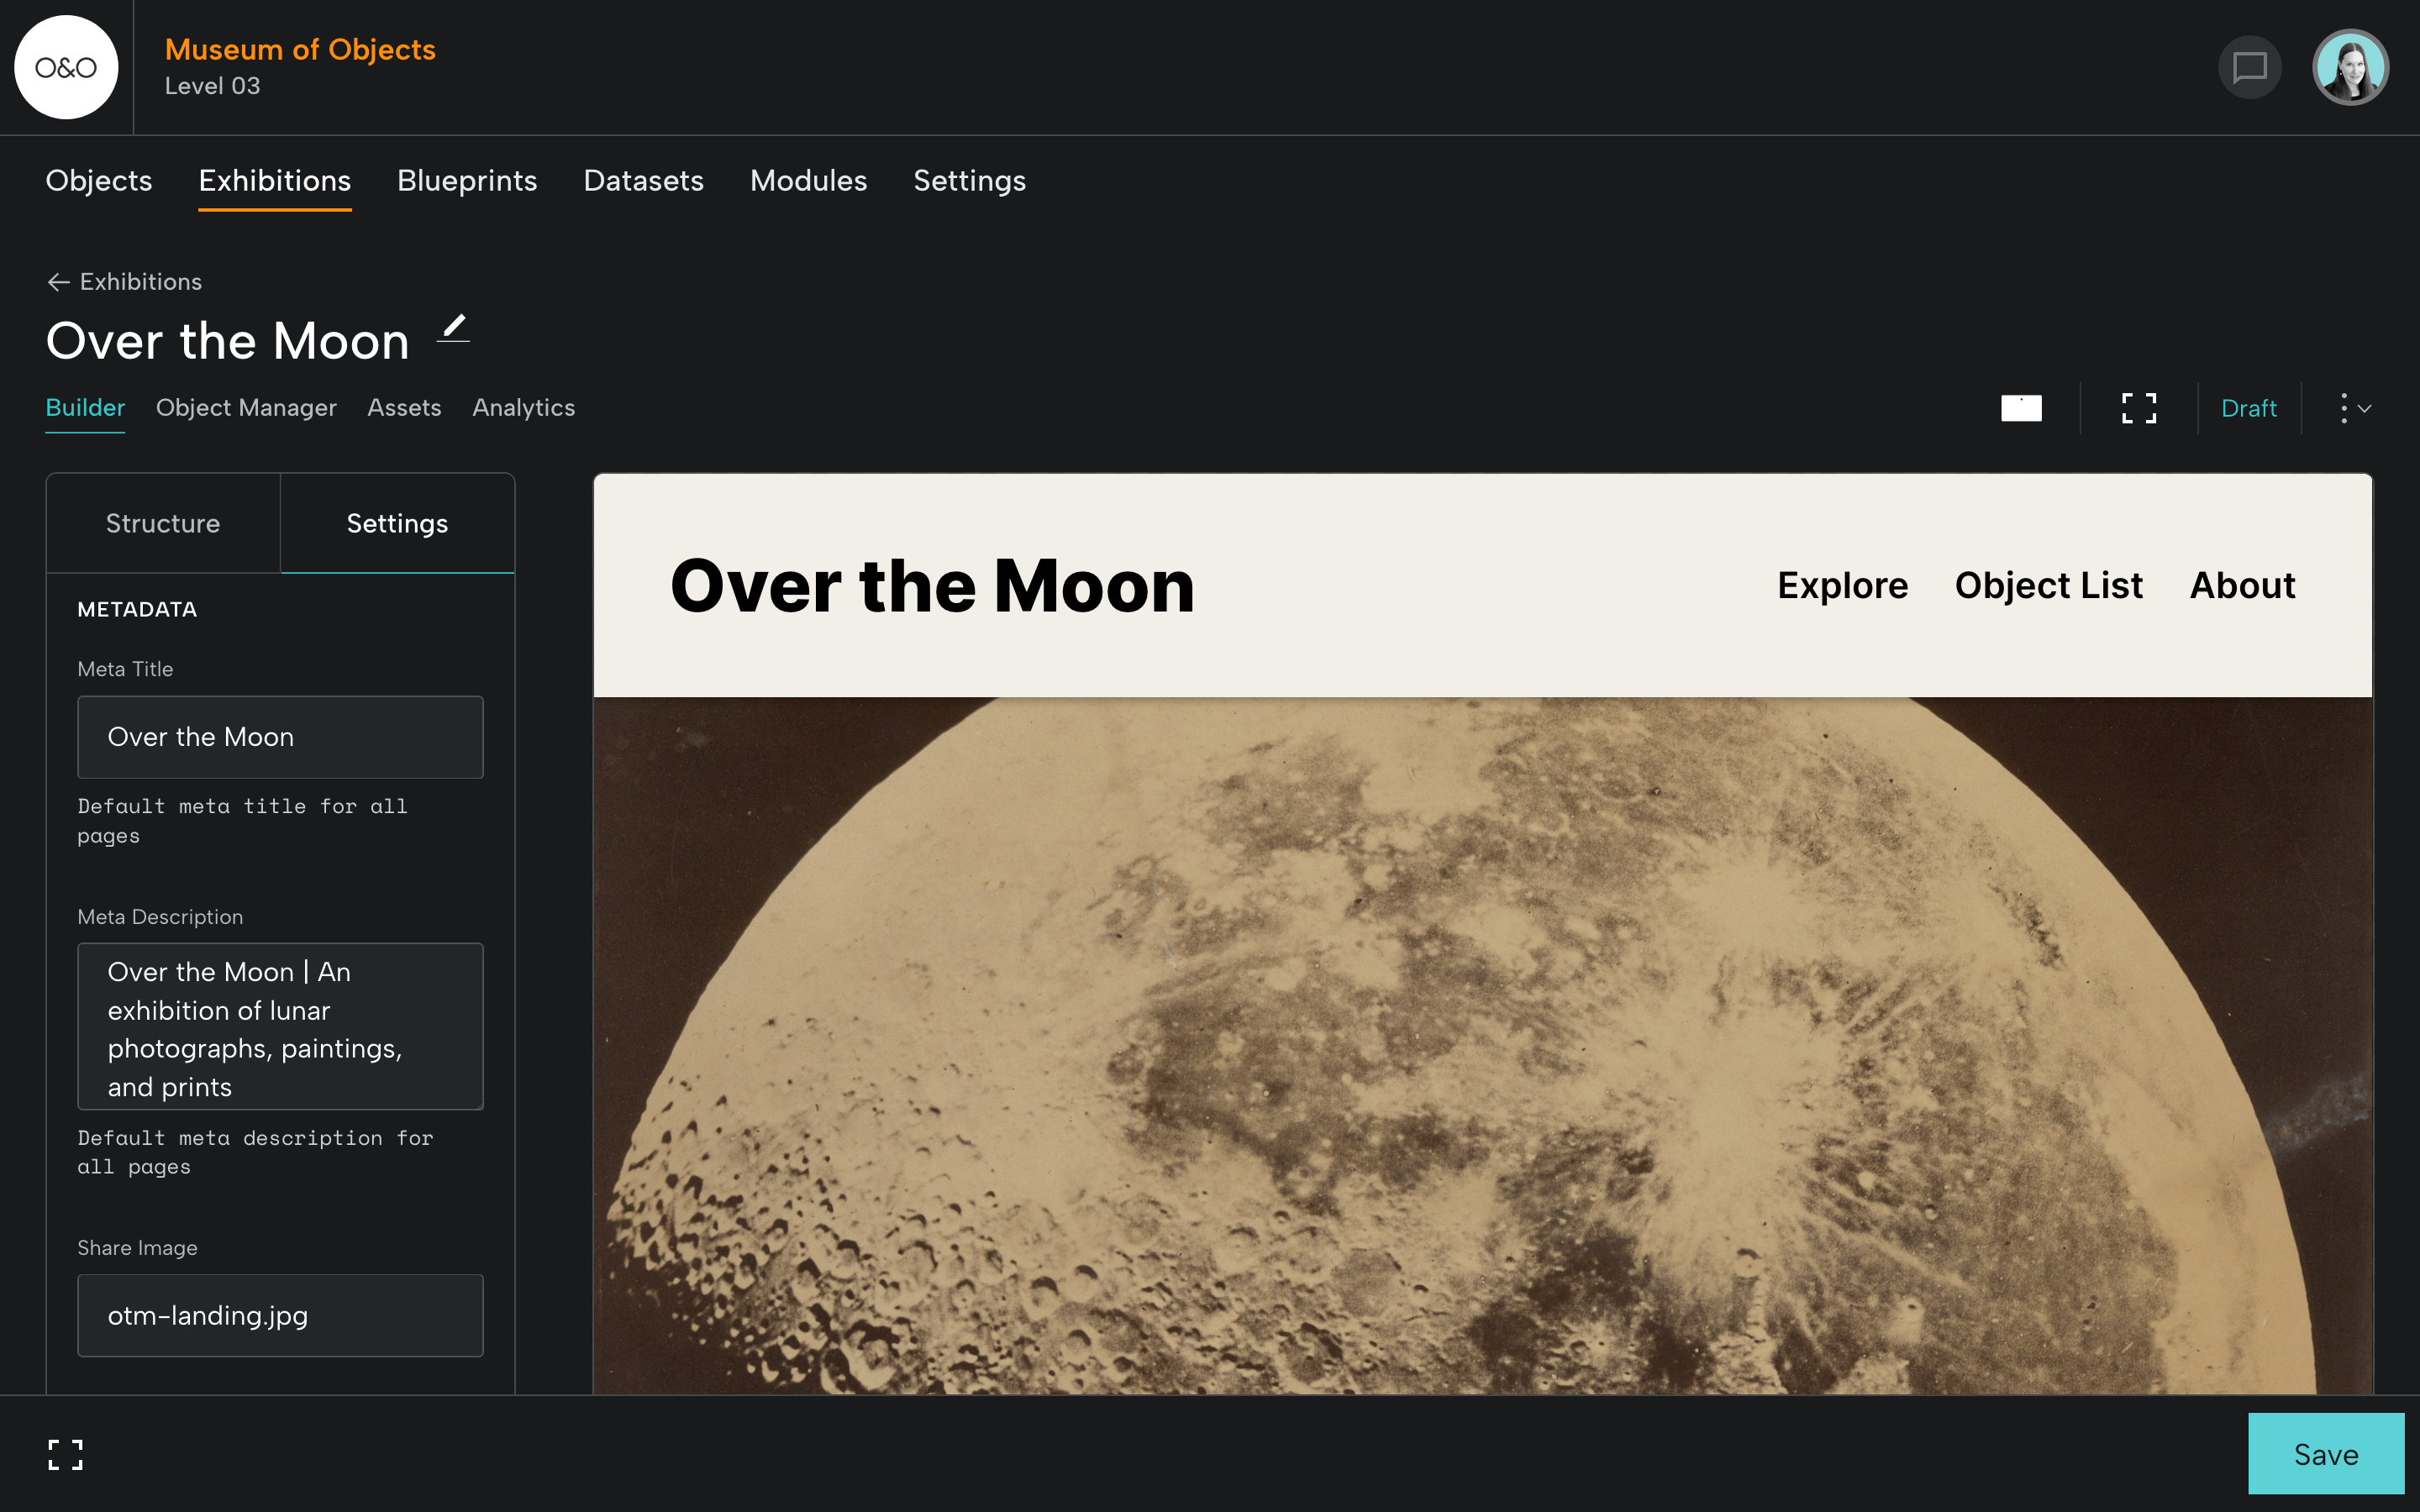Toggle fullscreen icon in the bottom bar
This screenshot has width=2420, height=1512.
coord(66,1454)
